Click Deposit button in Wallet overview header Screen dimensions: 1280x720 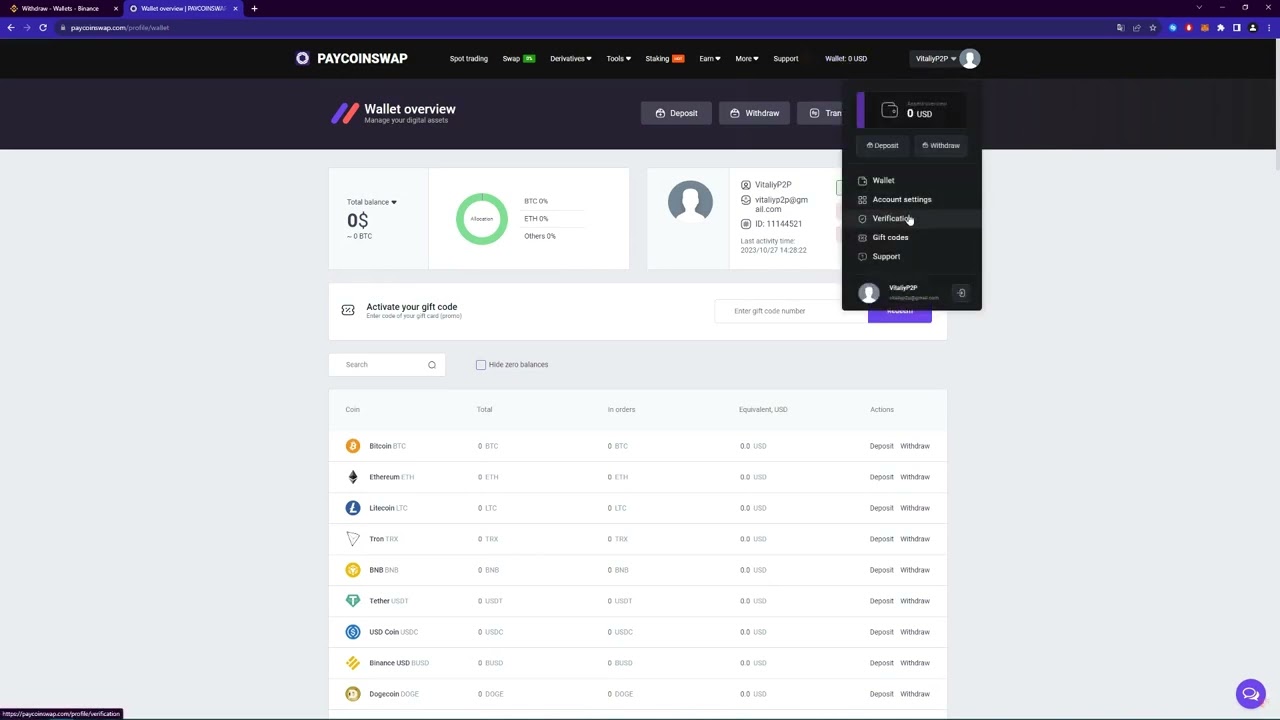pos(676,113)
